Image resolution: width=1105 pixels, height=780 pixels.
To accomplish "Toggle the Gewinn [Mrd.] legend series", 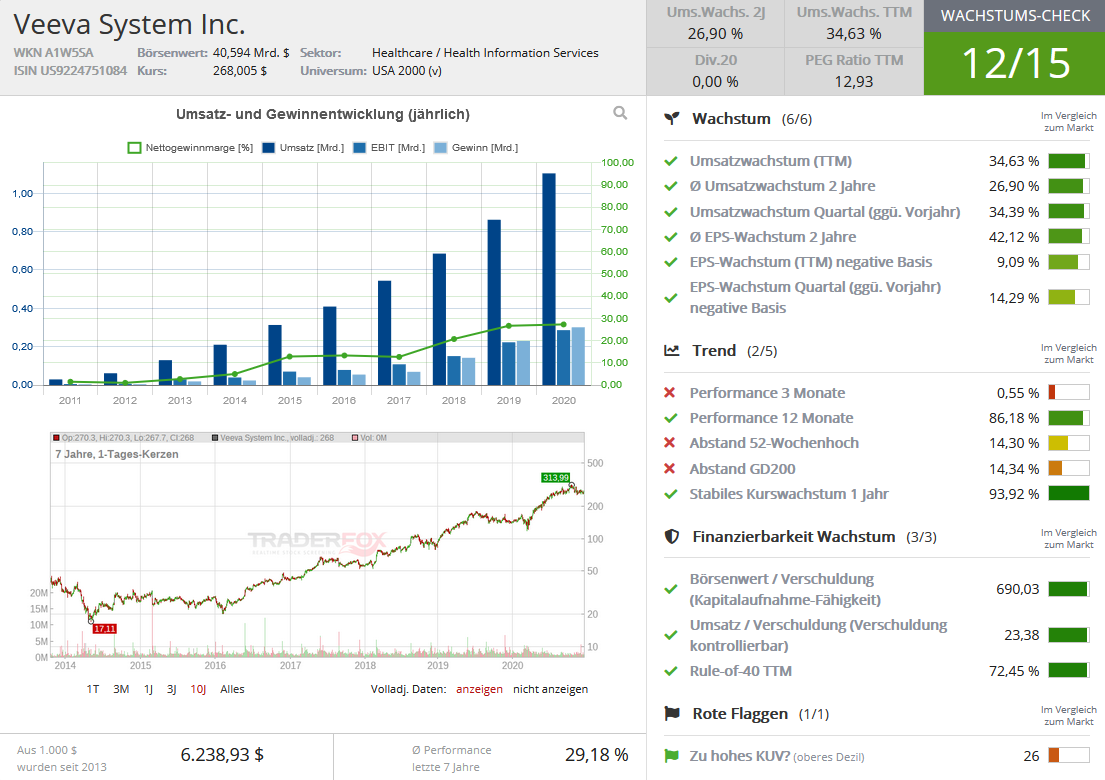I will coord(476,148).
